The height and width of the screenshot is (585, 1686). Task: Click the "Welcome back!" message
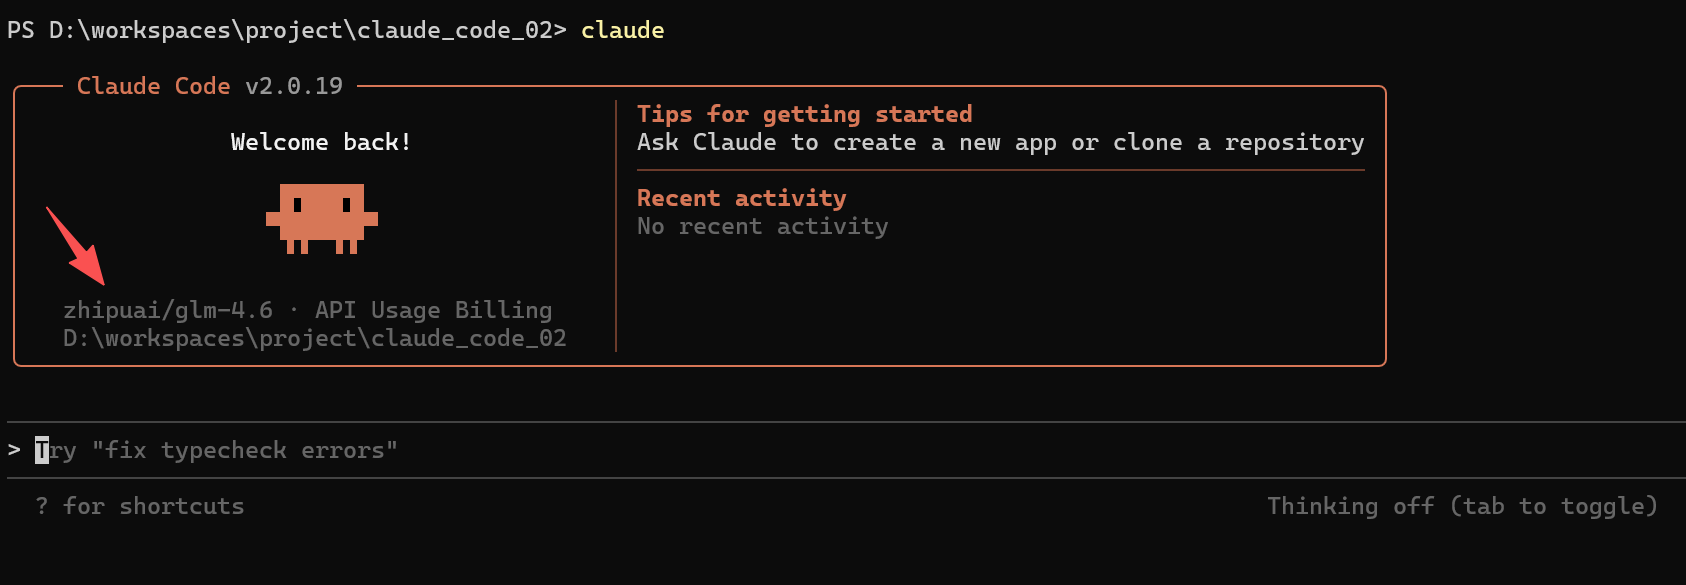tap(321, 142)
